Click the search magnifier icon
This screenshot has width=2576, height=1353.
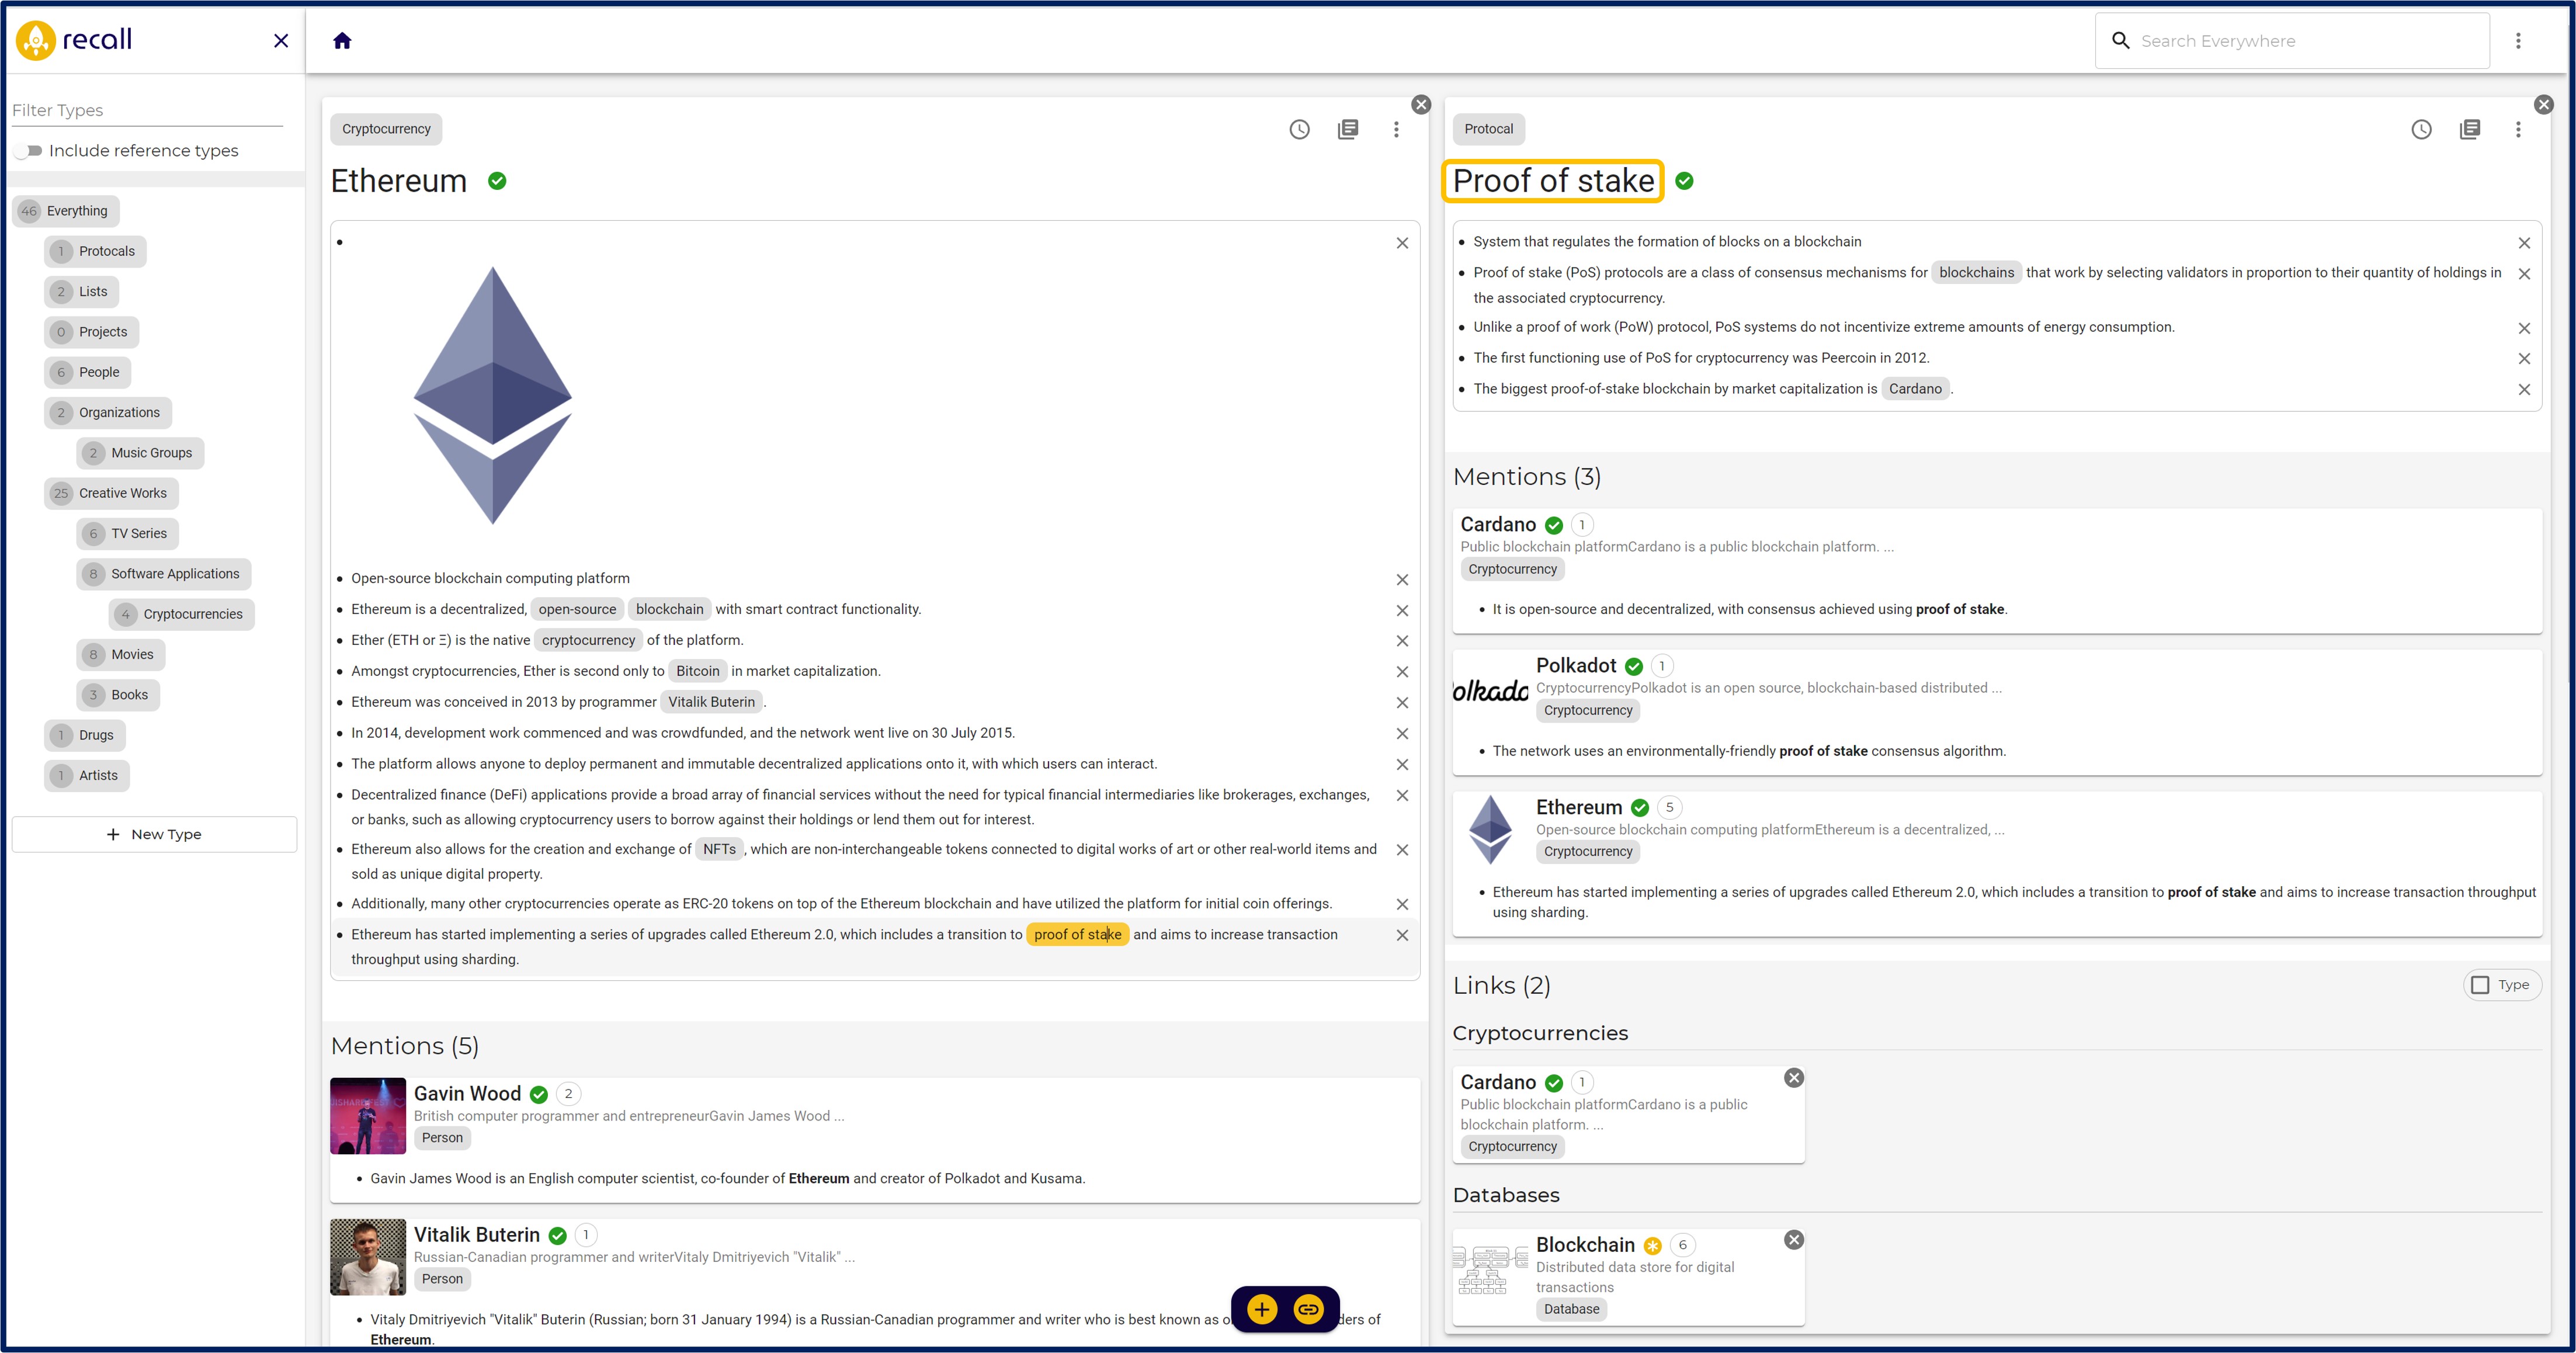(2120, 41)
